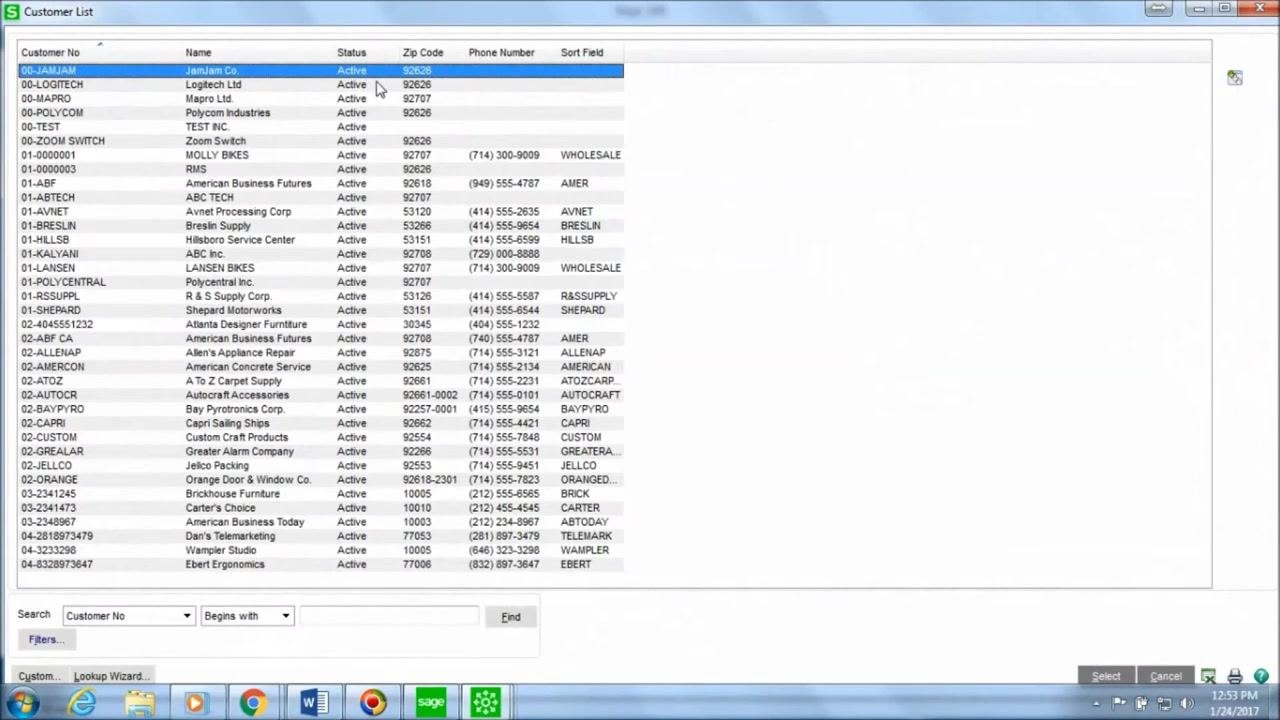Open the Filters dialog
Image resolution: width=1280 pixels, height=720 pixels.
(x=46, y=640)
